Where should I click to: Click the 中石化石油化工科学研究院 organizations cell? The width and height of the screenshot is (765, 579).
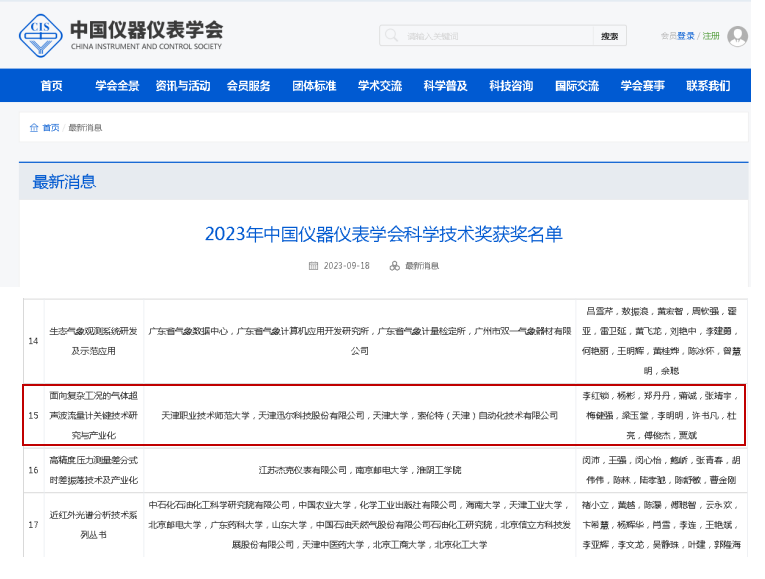pos(360,525)
